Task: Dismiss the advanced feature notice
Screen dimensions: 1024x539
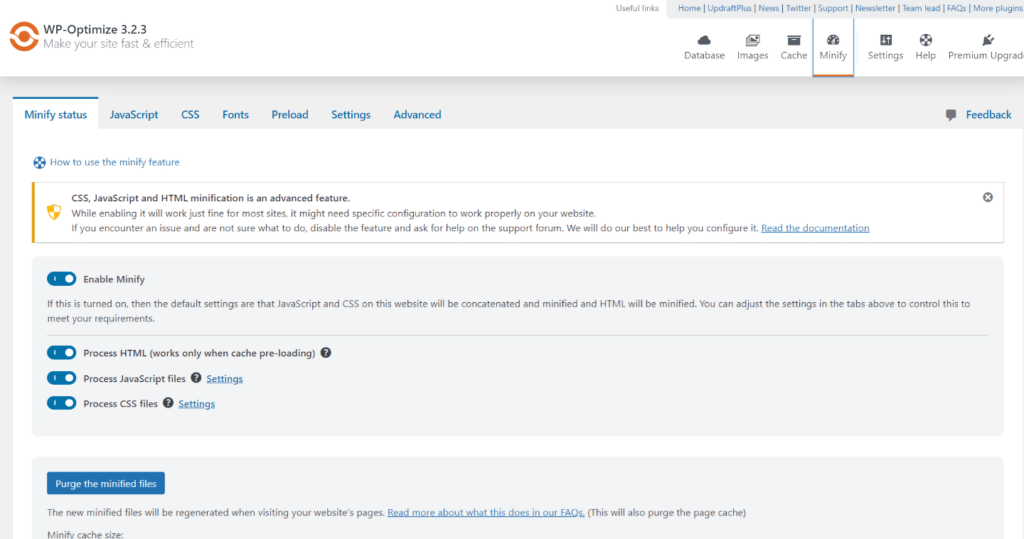Action: (x=987, y=197)
